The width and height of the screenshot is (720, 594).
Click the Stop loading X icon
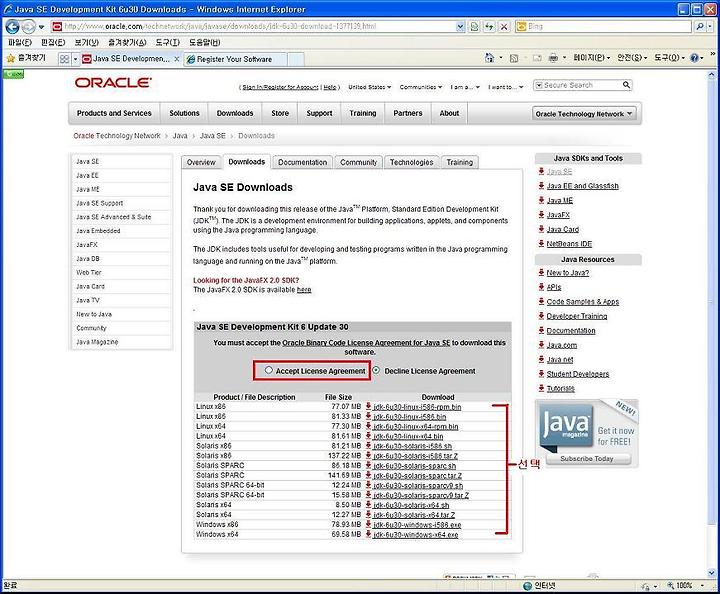coord(504,27)
